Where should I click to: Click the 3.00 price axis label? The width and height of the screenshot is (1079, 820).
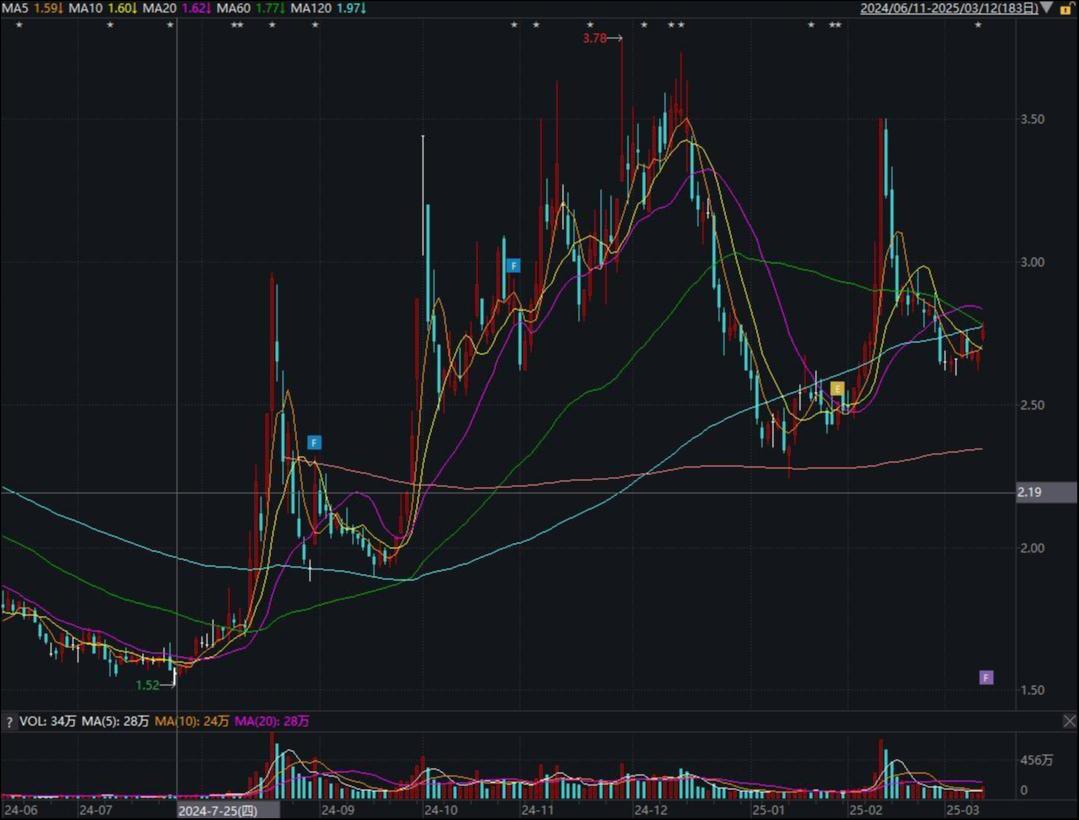tap(1032, 262)
